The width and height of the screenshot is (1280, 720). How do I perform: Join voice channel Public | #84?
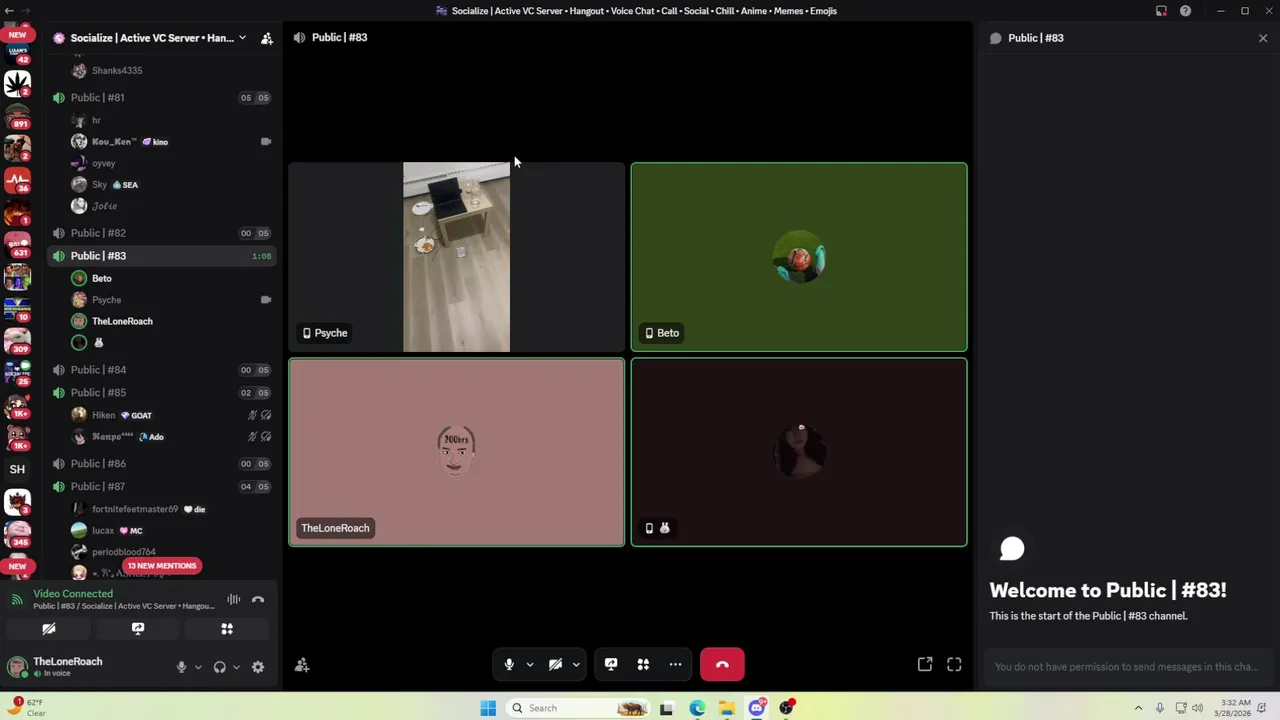(x=160, y=370)
